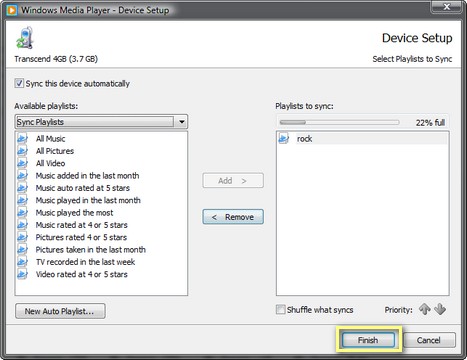Select Music auto rated at 5 stars
467x360 pixels.
pos(83,188)
